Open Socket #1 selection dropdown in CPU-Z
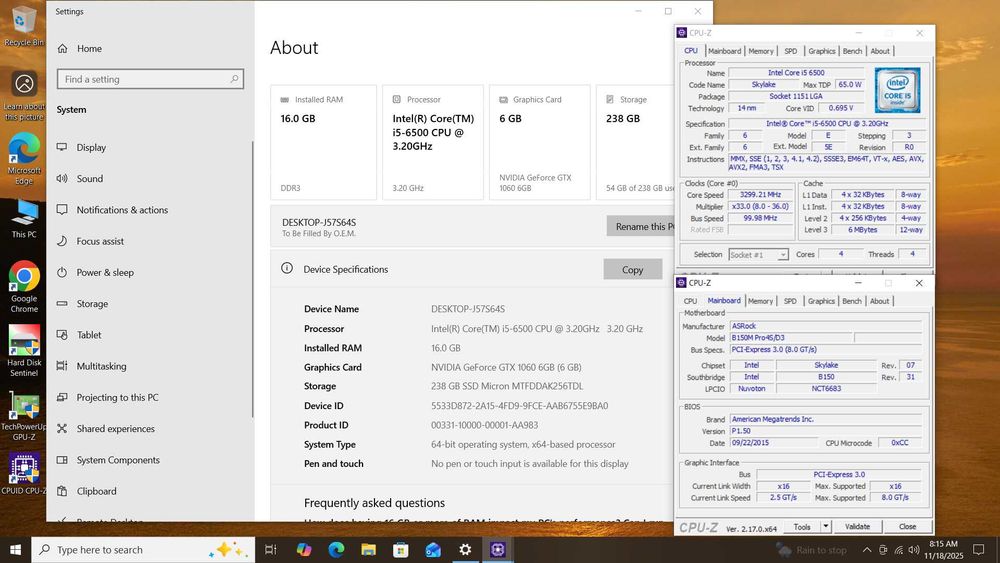 758,254
